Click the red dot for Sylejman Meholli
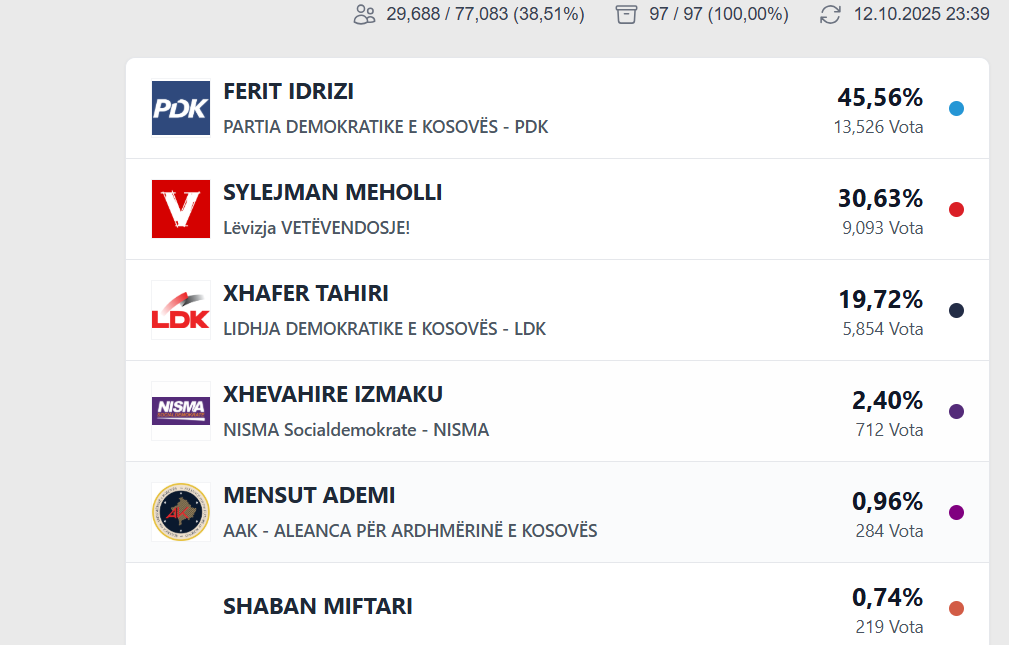Screen dimensions: 1009x645 pyautogui.click(x=956, y=210)
